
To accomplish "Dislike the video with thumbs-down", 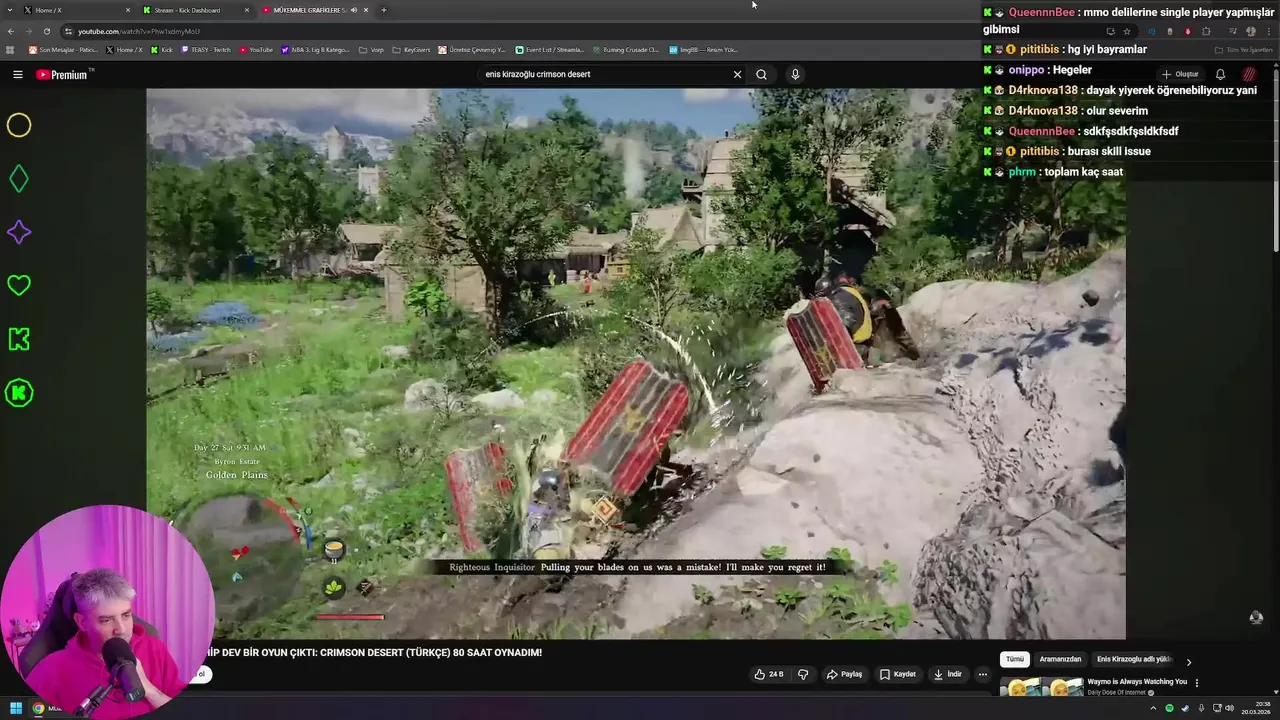I will tap(803, 674).
